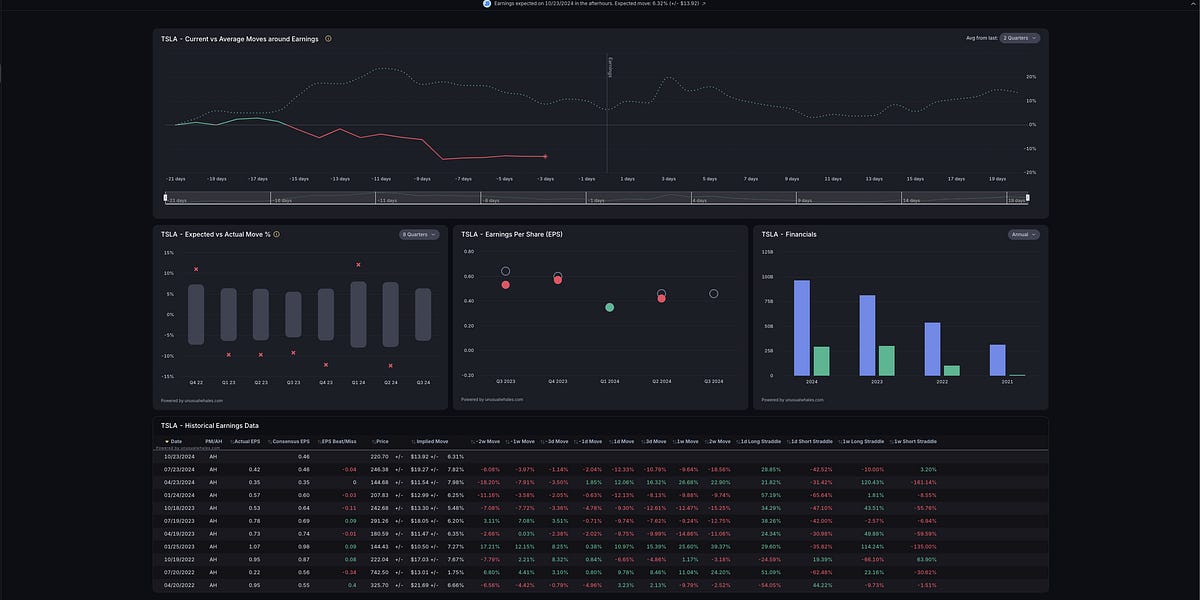Image resolution: width=1200 pixels, height=600 pixels.
Task: Click the arrow icon after the $13.92 expected move banner
Action: 703,4
